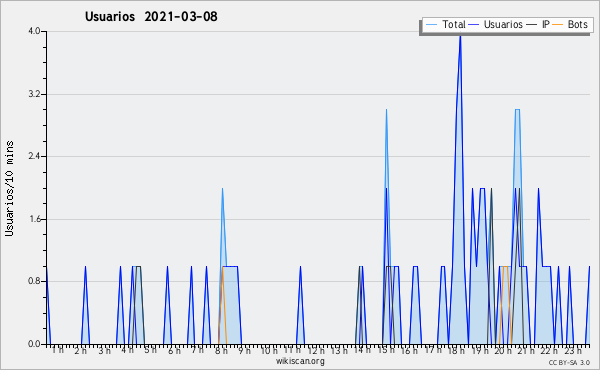Click the "23 h" x-axis label
Image resolution: width=600 pixels, height=370 pixels.
click(573, 350)
